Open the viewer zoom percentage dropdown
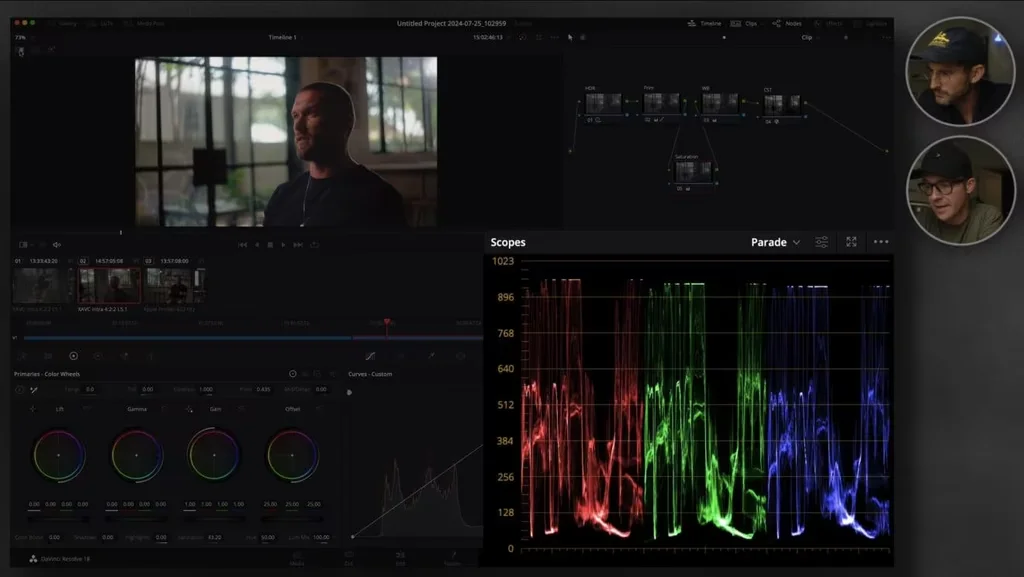The image size is (1024, 577). (21, 37)
